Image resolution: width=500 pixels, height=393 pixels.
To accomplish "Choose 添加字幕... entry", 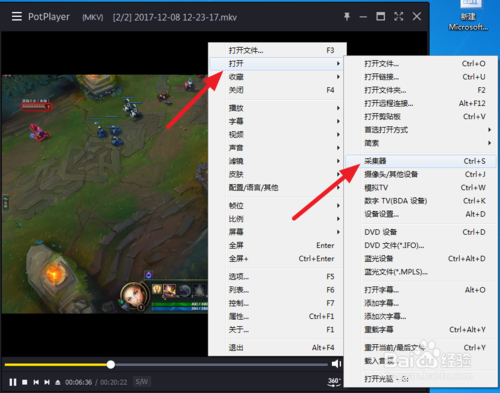I will (x=421, y=303).
